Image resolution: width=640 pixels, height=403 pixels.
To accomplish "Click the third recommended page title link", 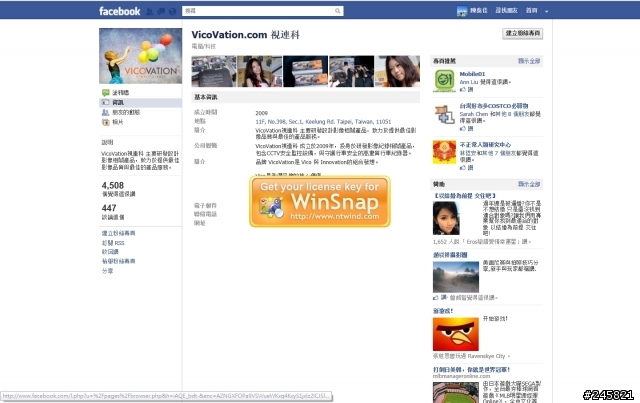I will (x=485, y=145).
